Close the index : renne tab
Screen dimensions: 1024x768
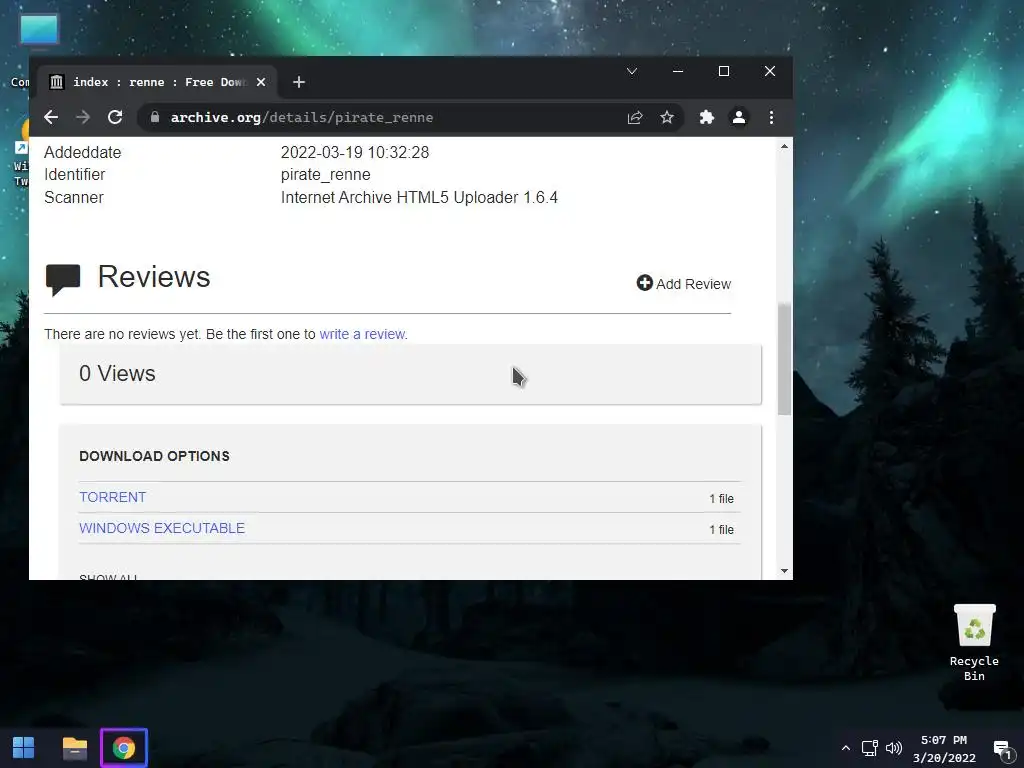click(261, 82)
